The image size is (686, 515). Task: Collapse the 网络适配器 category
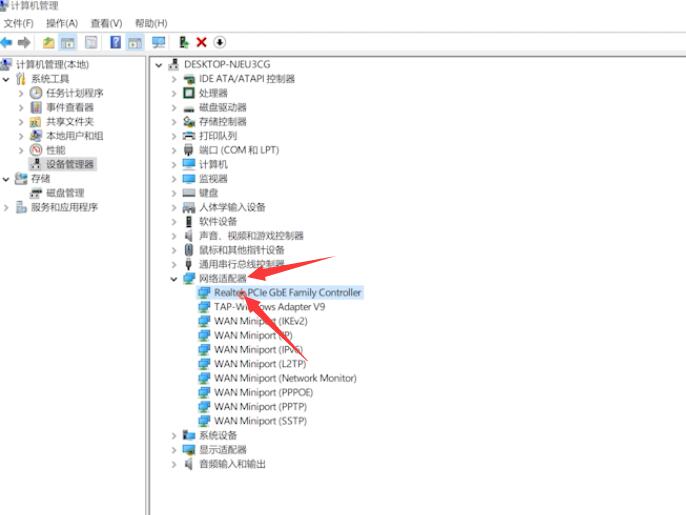tap(174, 279)
